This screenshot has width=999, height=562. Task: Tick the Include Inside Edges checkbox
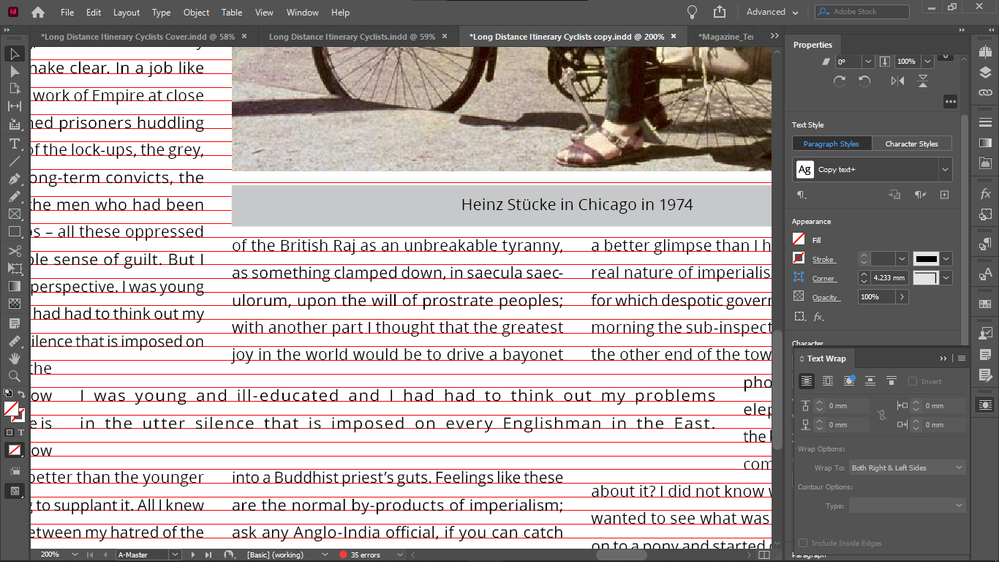[x=803, y=543]
